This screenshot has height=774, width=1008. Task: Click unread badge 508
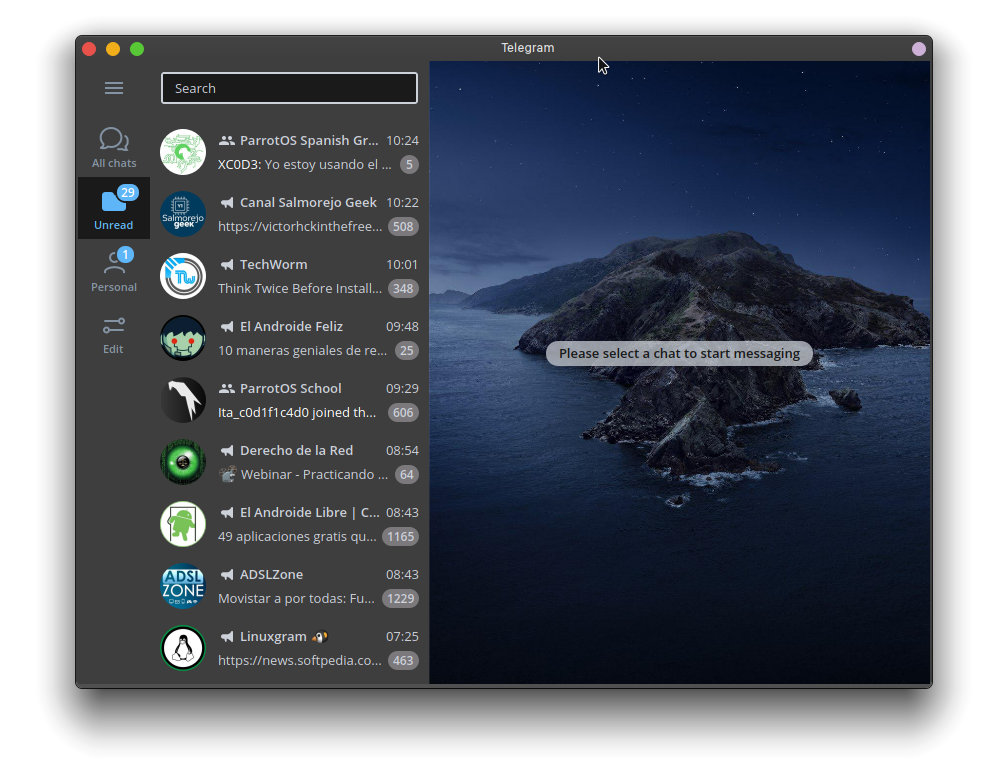(x=403, y=226)
